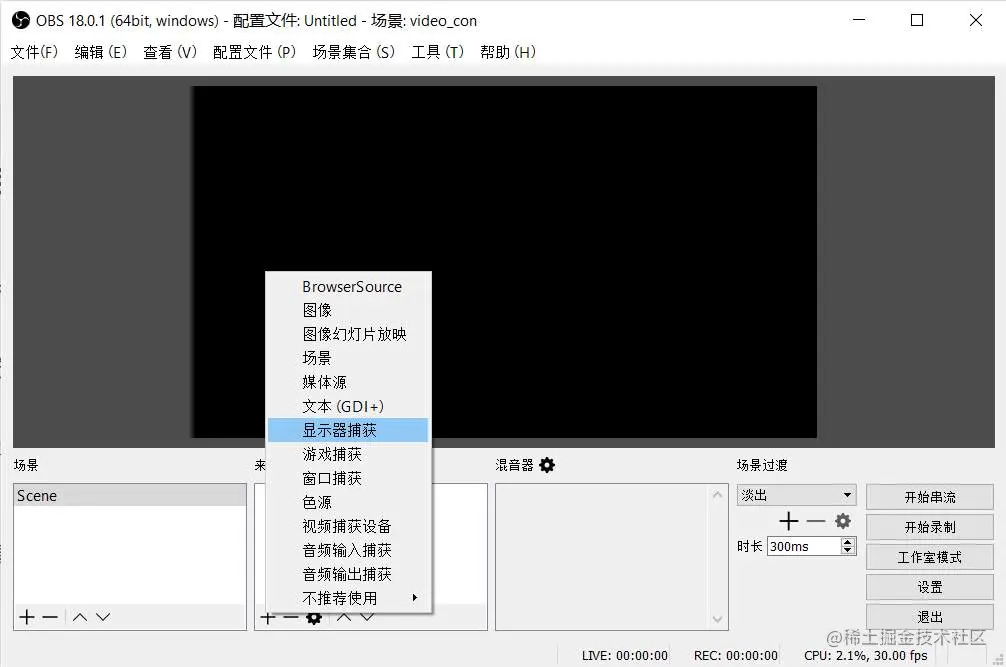Viewport: 1006px width, 667px height.
Task: Open the 查看(V) menu
Action: [x=170, y=52]
